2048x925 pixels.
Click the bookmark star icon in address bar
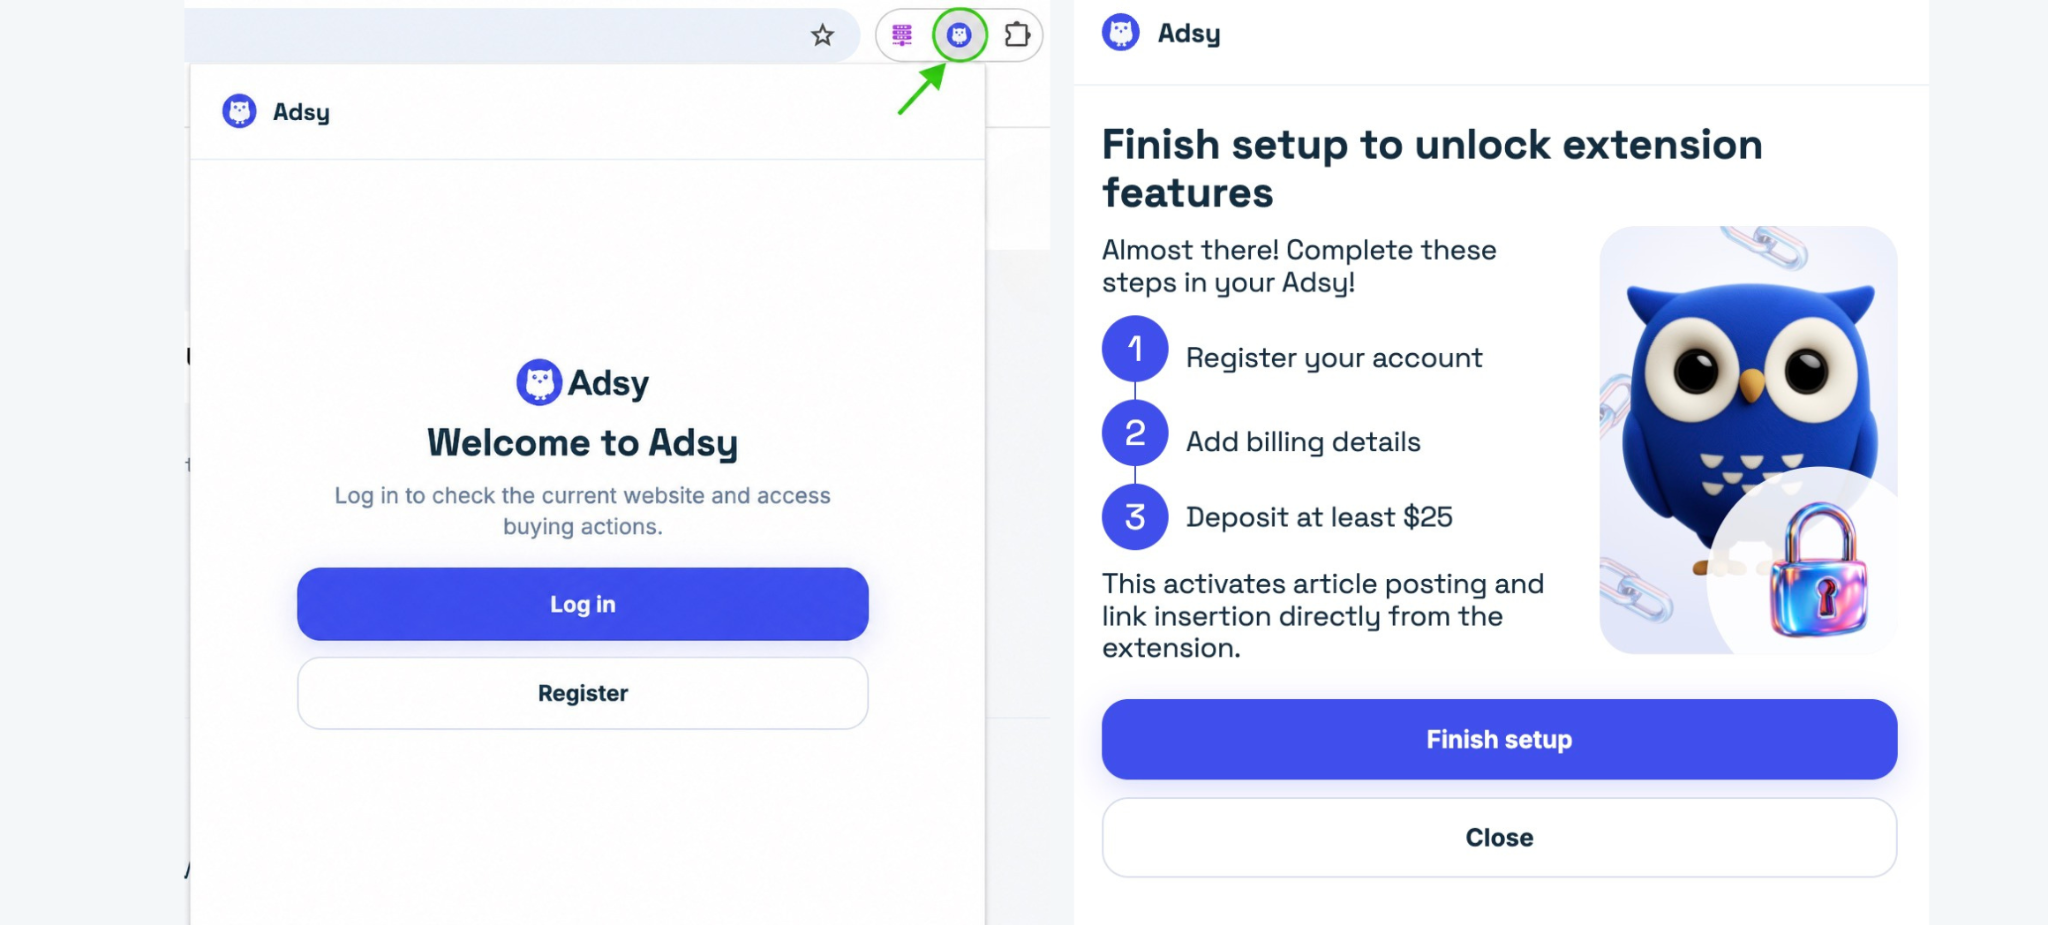coord(822,35)
